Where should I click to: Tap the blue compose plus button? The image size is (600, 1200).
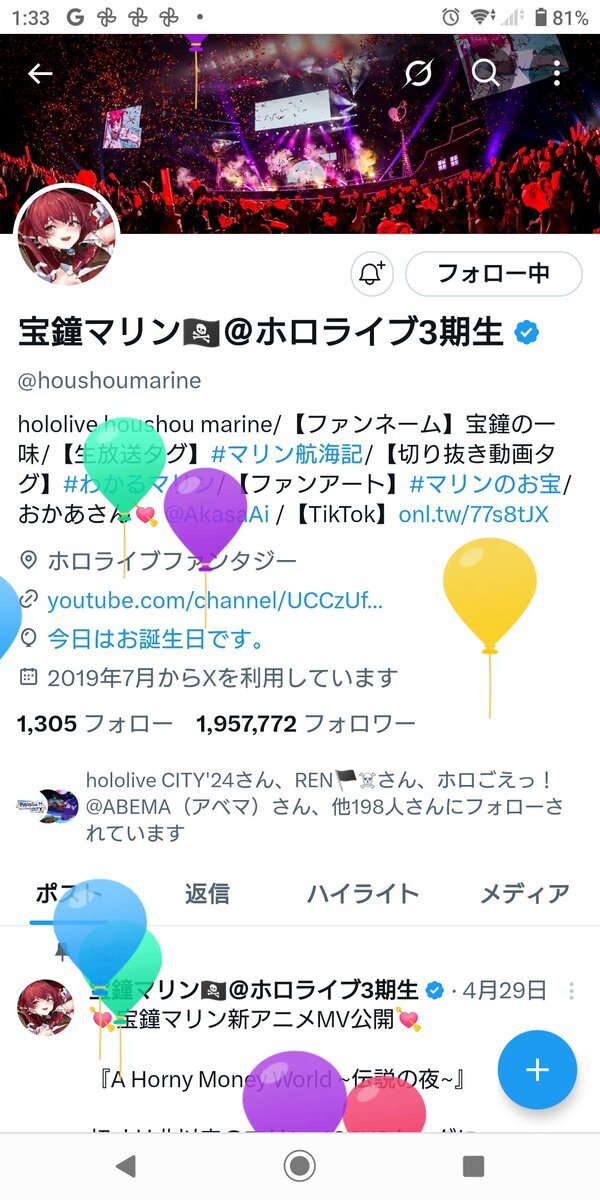(537, 1070)
